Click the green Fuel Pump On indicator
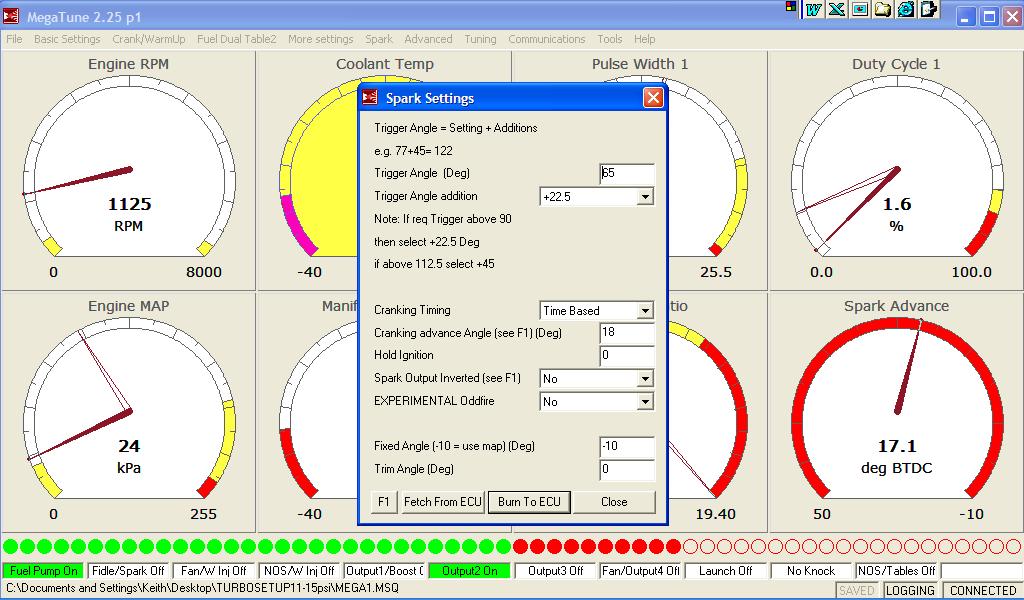1024x600 pixels. tap(43, 571)
